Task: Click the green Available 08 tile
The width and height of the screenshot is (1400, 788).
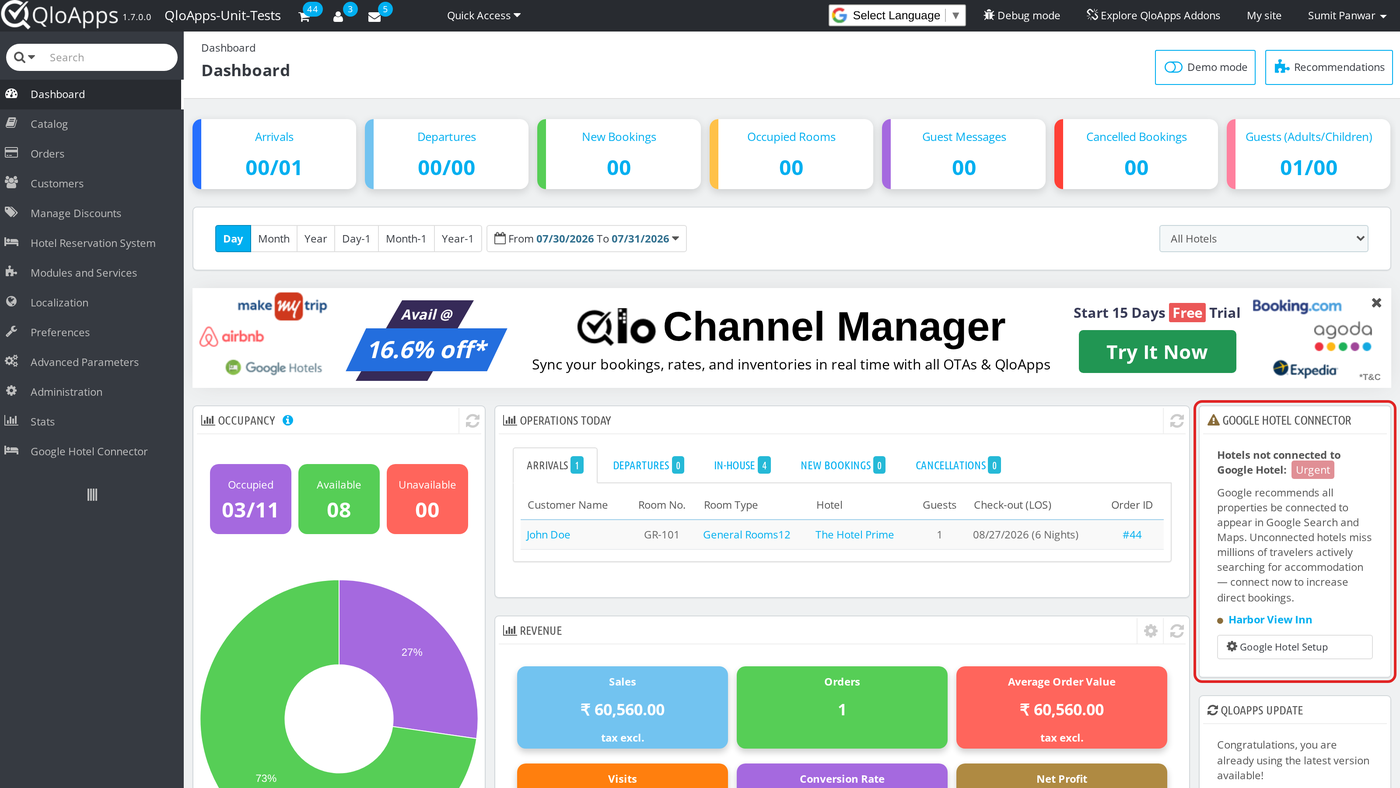Action: coord(339,499)
